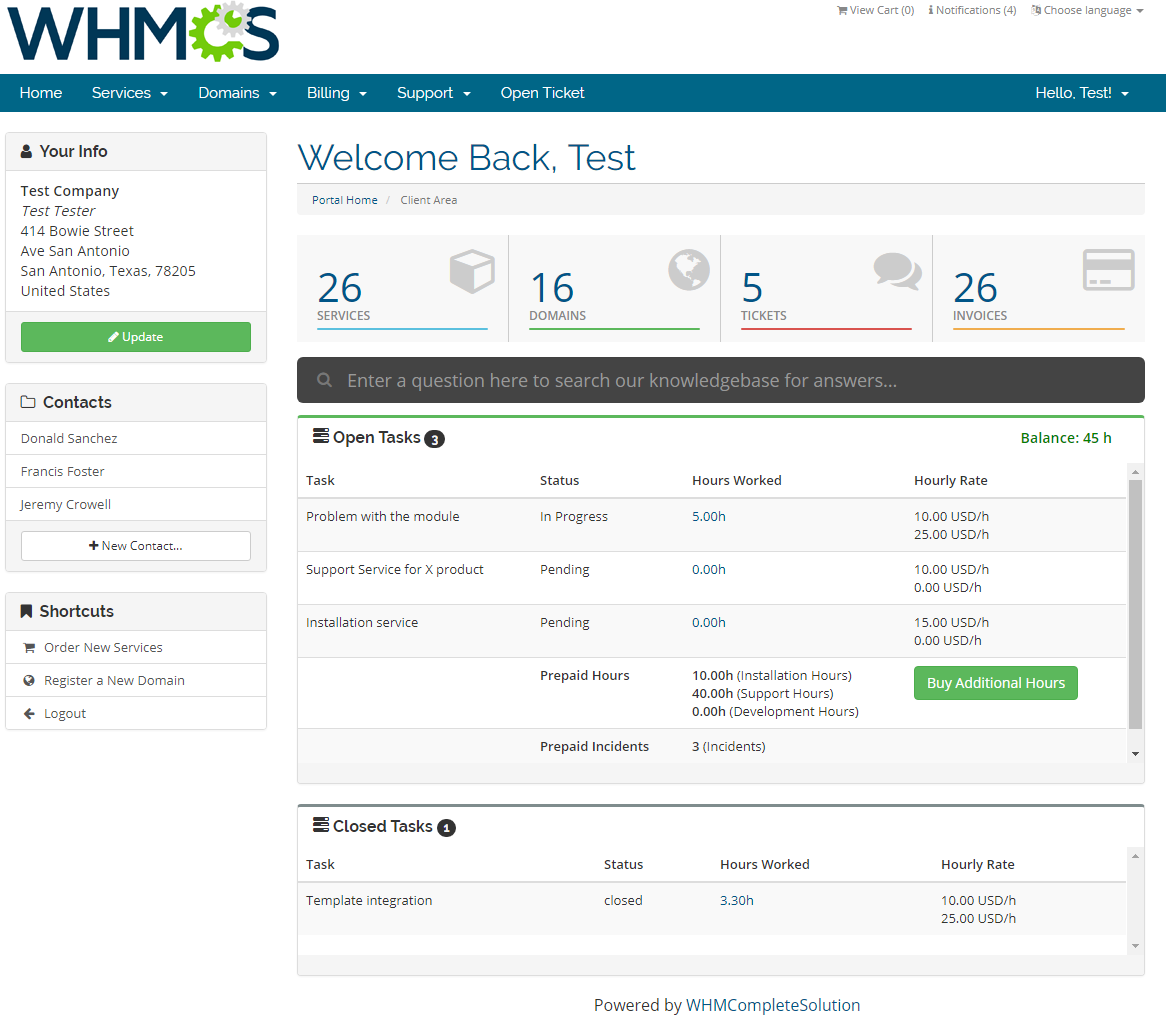Open the Donald Sanchez contact entry
This screenshot has width=1166, height=1032.
pos(68,437)
